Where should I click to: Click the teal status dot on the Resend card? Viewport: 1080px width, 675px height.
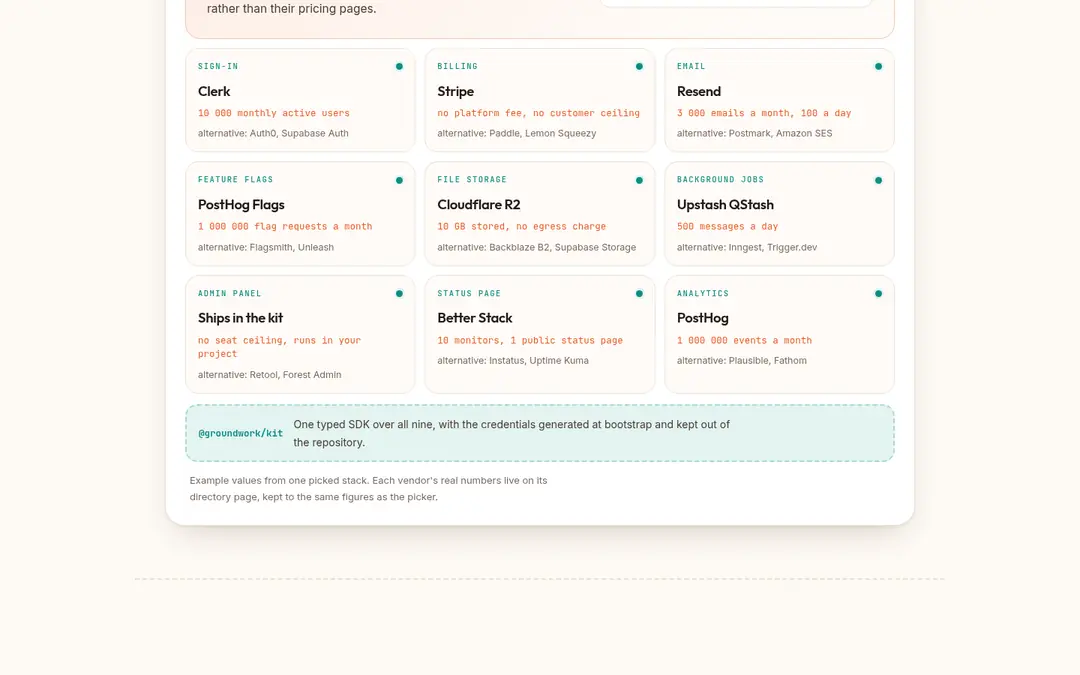(x=878, y=67)
